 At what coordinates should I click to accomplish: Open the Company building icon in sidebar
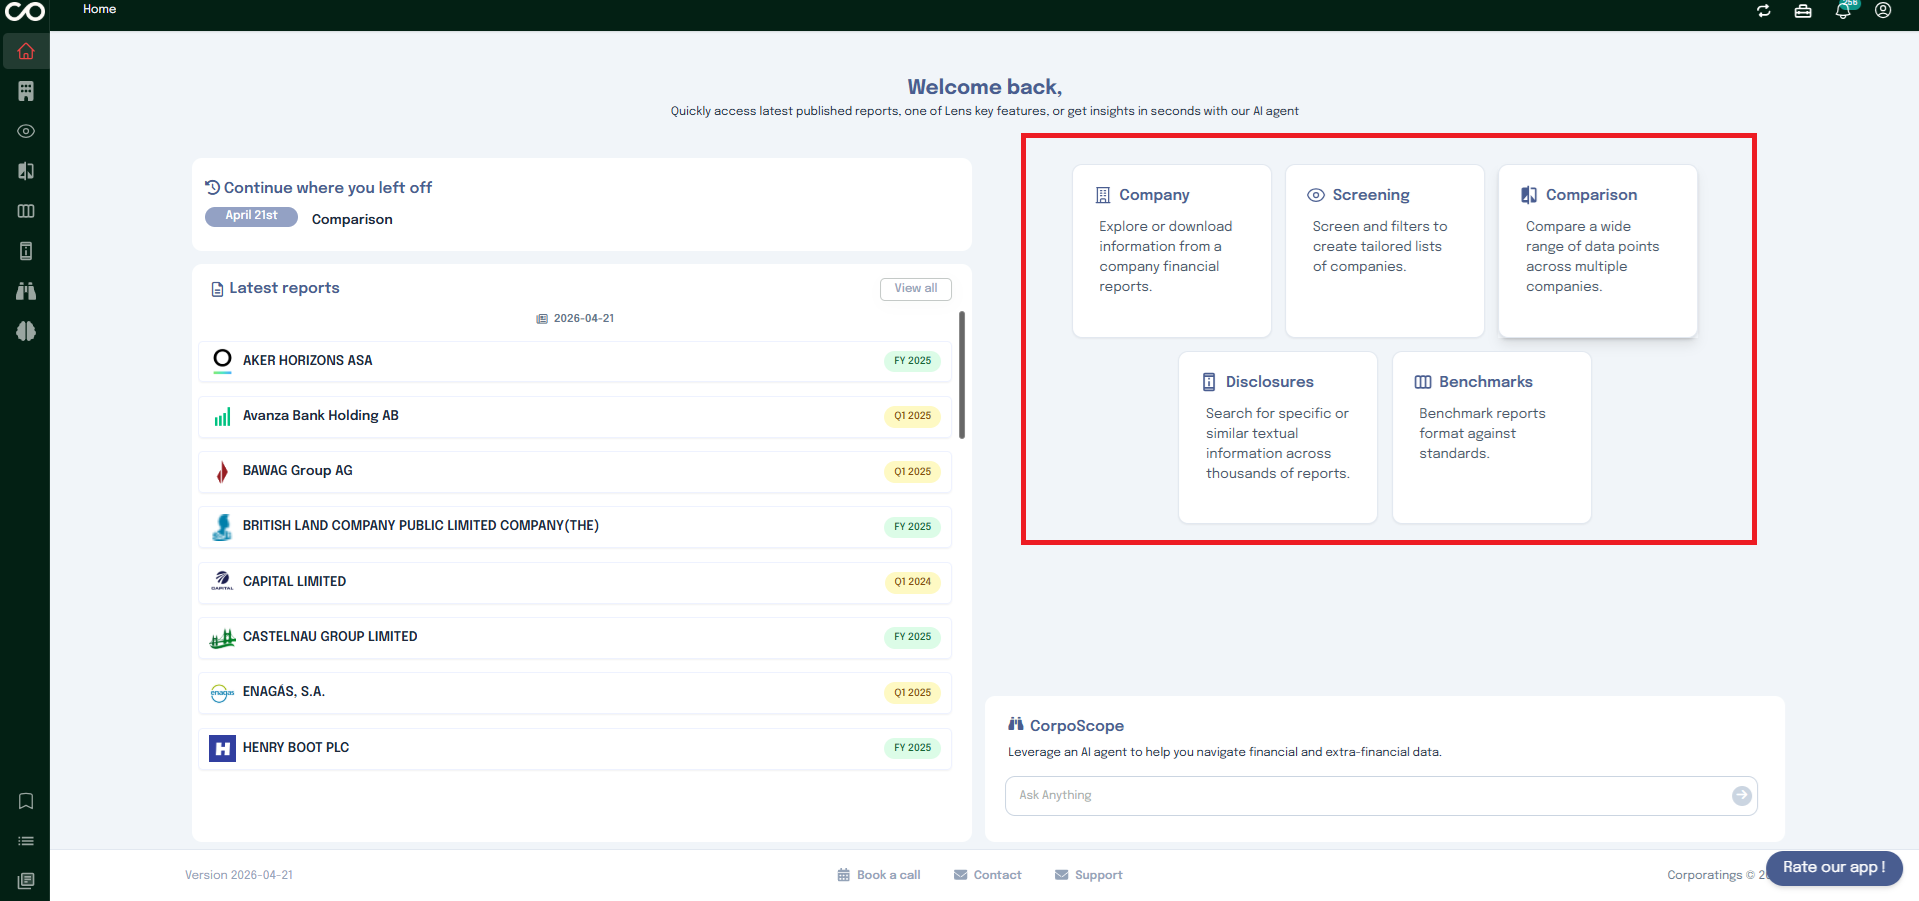tap(26, 91)
